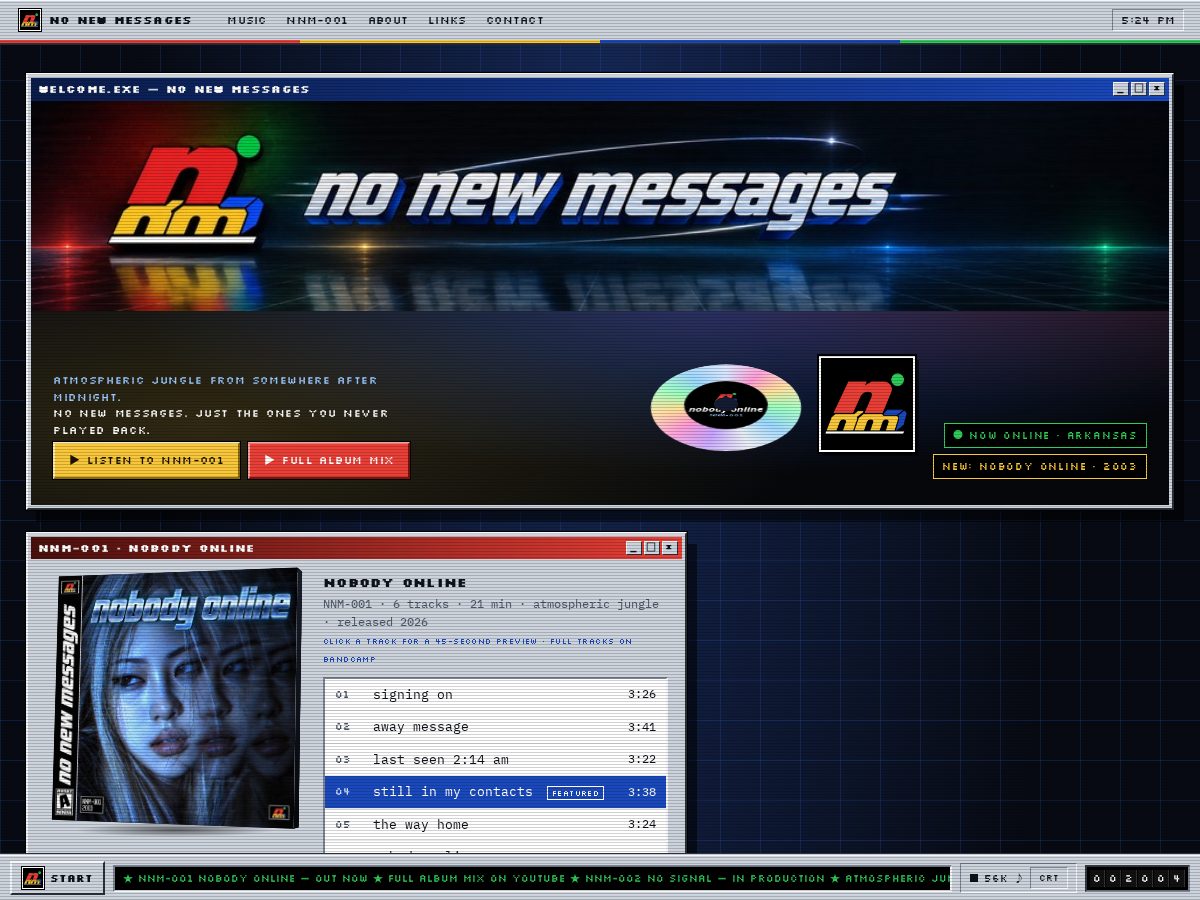Click the NM logo icon in top bar

(30, 20)
